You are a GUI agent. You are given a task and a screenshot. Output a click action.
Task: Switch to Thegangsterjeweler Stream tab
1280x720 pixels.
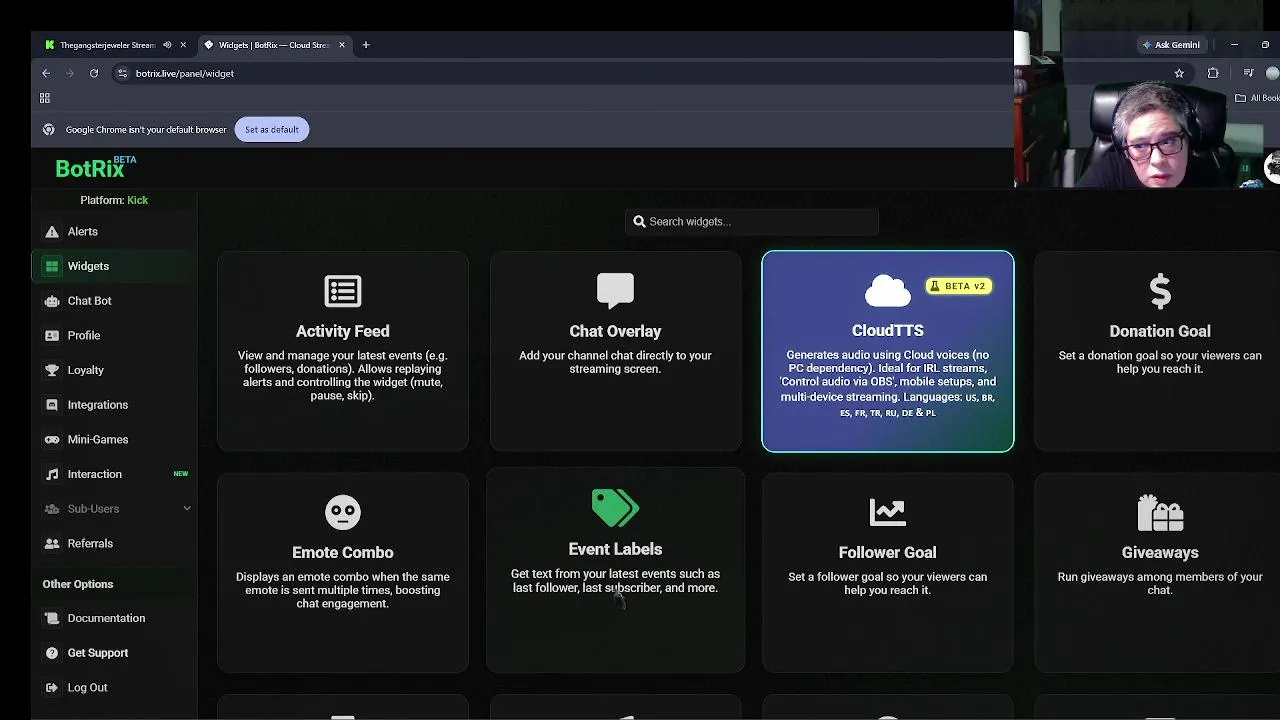coord(107,45)
